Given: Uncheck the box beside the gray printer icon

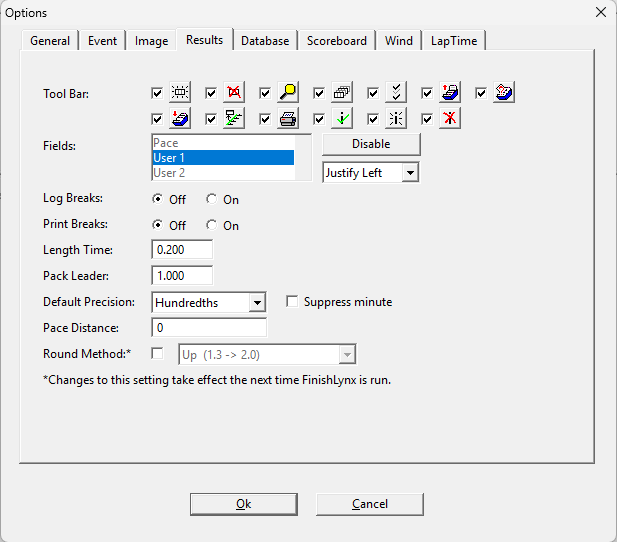Looking at the screenshot, I should [265, 119].
